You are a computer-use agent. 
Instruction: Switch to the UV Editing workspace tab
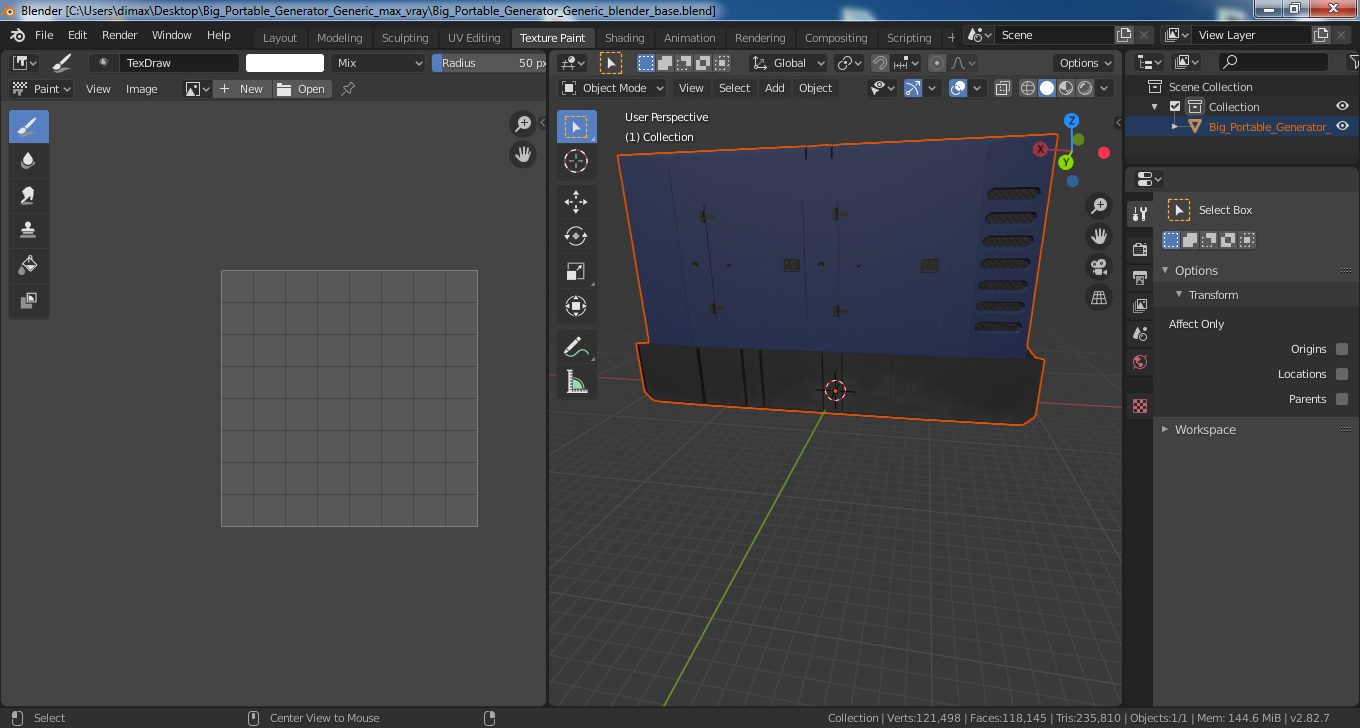click(x=474, y=38)
